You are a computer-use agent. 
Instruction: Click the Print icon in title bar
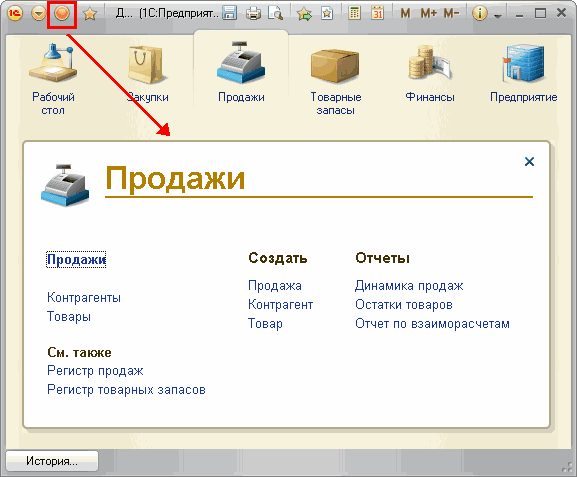[253, 14]
